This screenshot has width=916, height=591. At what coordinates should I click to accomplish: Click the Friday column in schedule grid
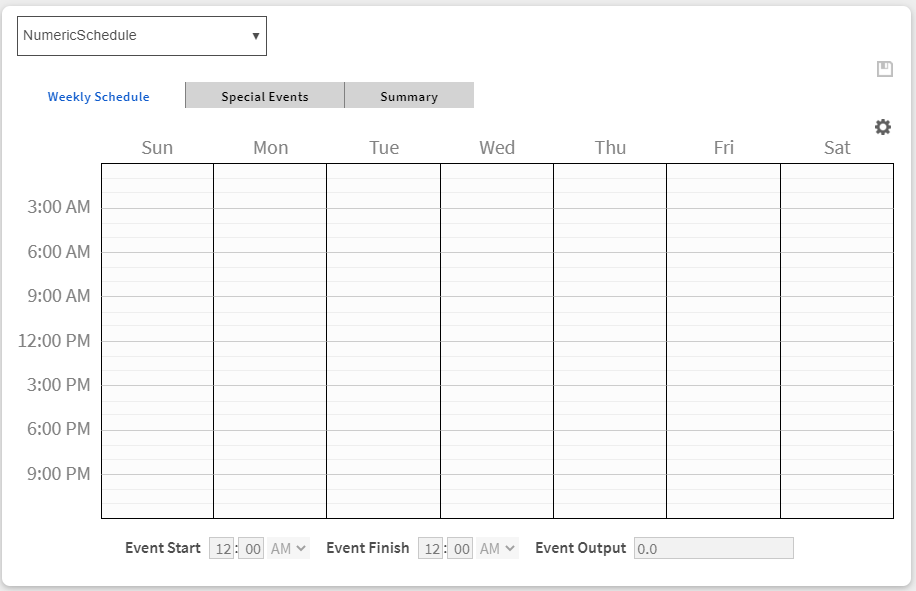(724, 340)
